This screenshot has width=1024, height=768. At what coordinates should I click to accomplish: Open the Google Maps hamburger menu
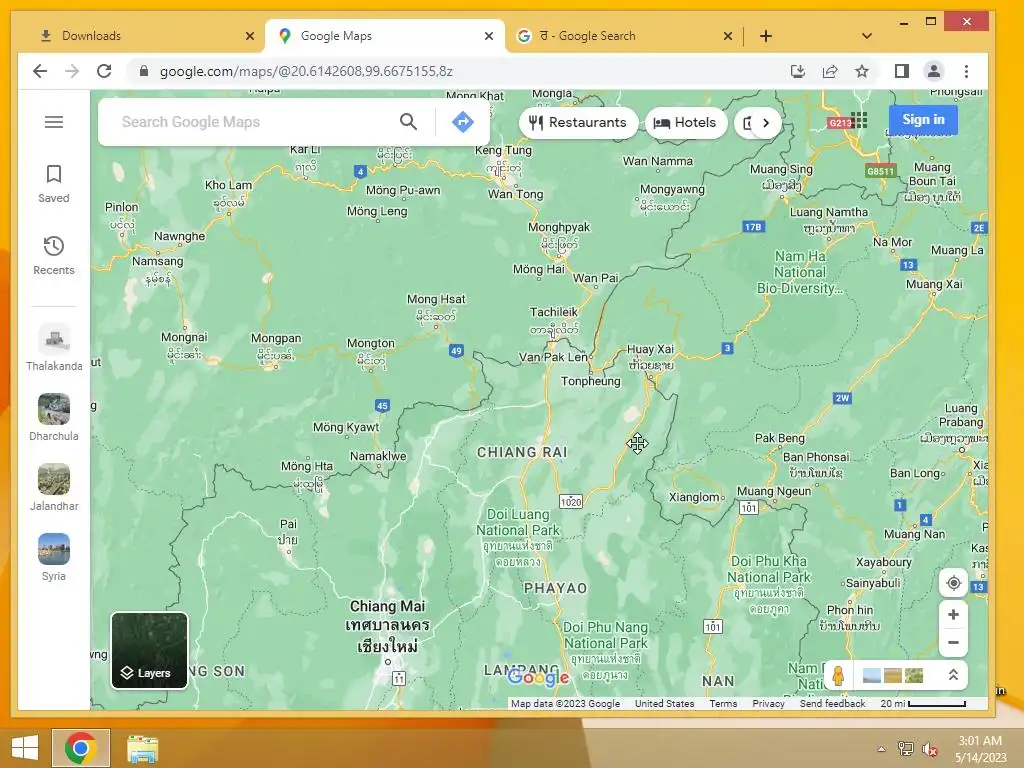tap(54, 122)
